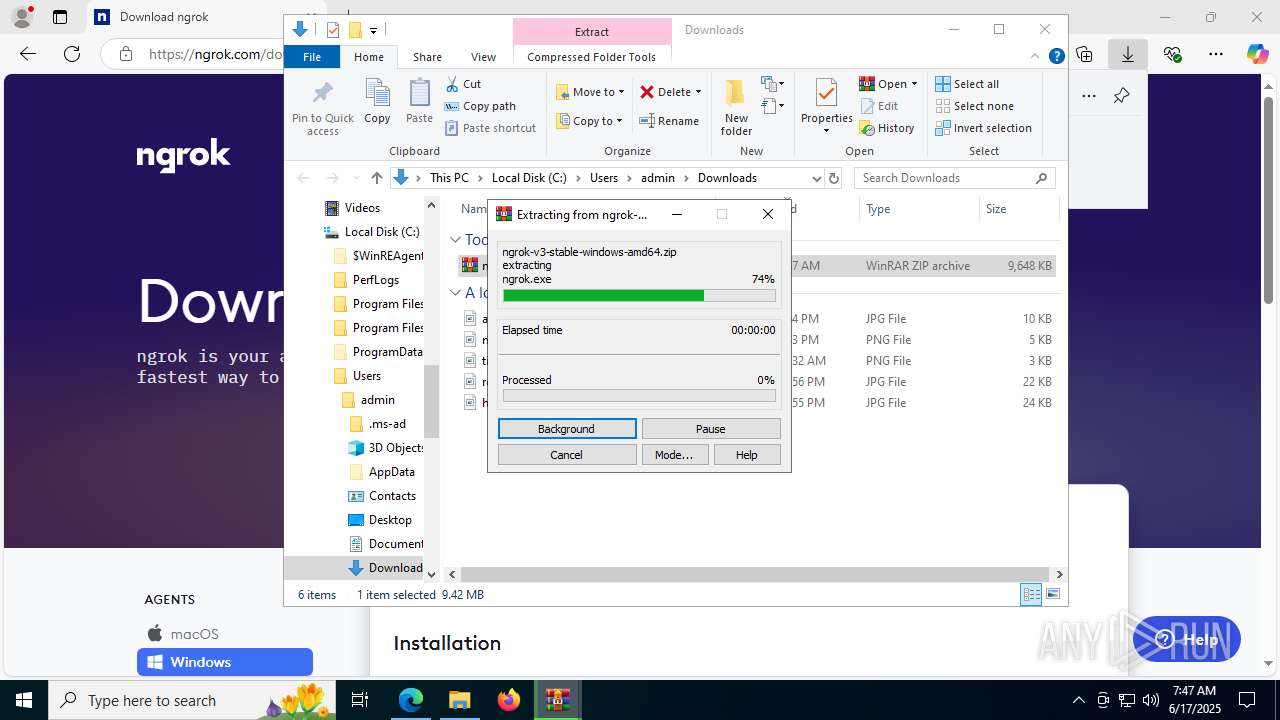Open Copilot icon in Edge
The width and height of the screenshot is (1280, 720).
(x=1257, y=54)
